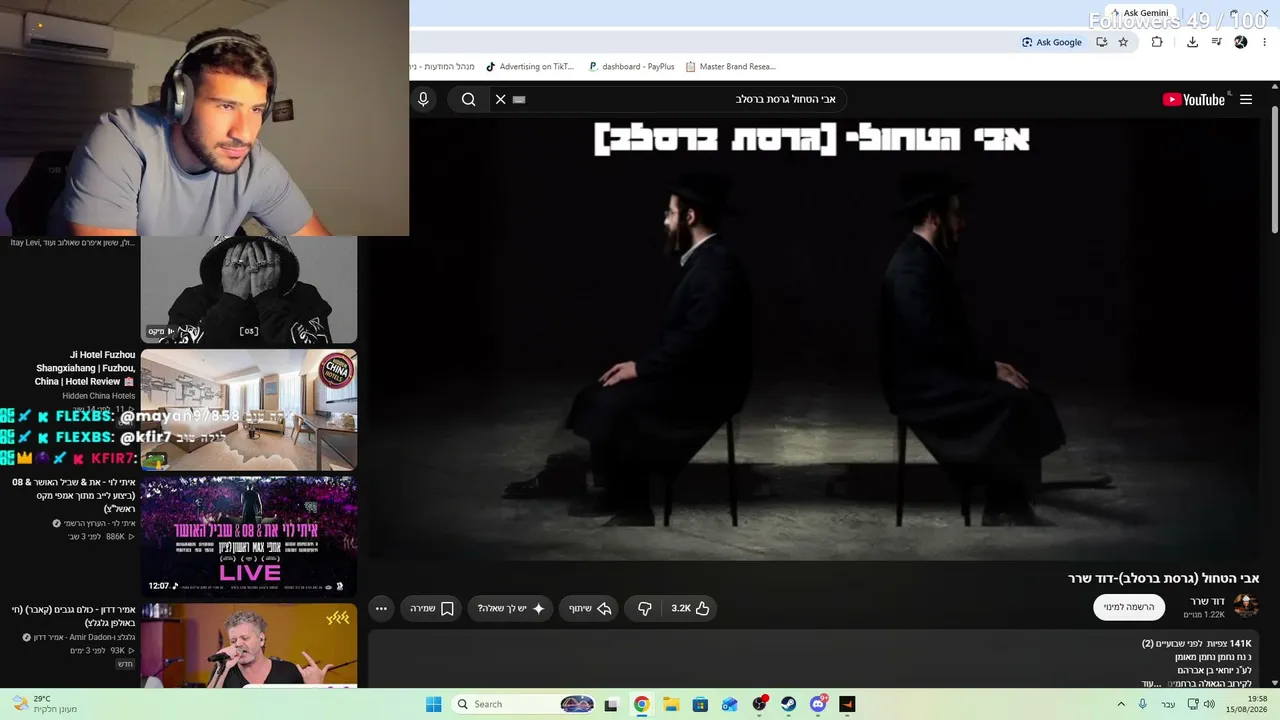Go to YouTube home via logo

click(x=1193, y=99)
